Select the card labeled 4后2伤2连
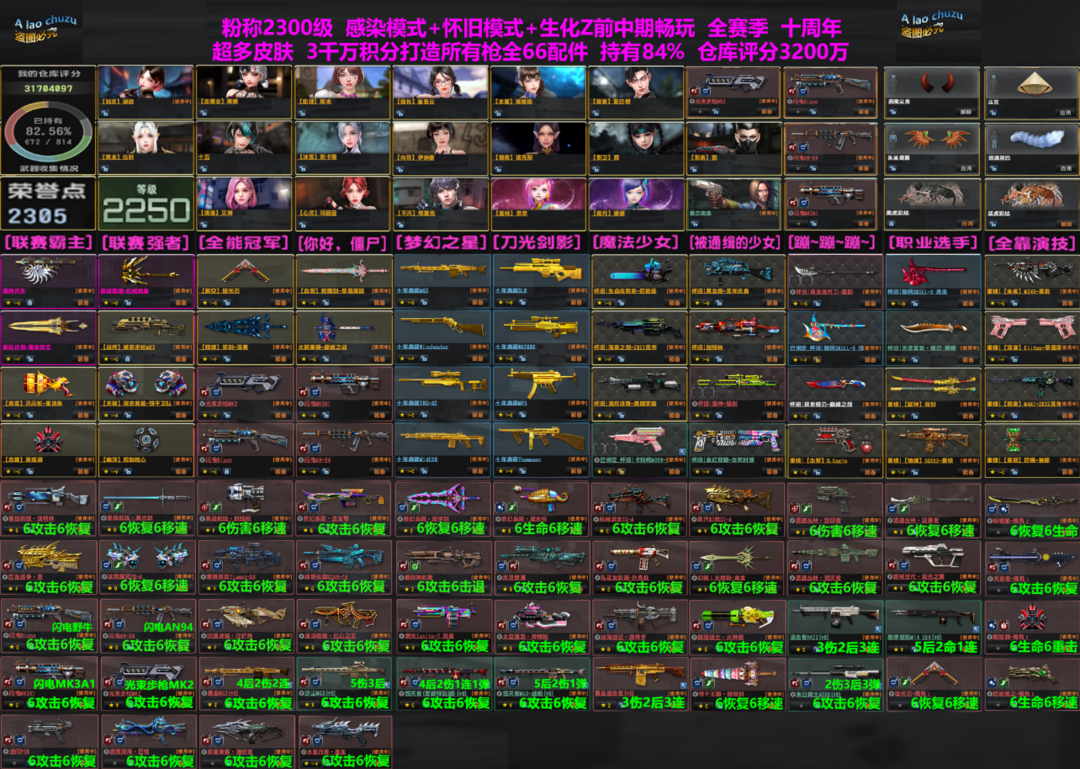This screenshot has width=1080, height=769. (247, 684)
